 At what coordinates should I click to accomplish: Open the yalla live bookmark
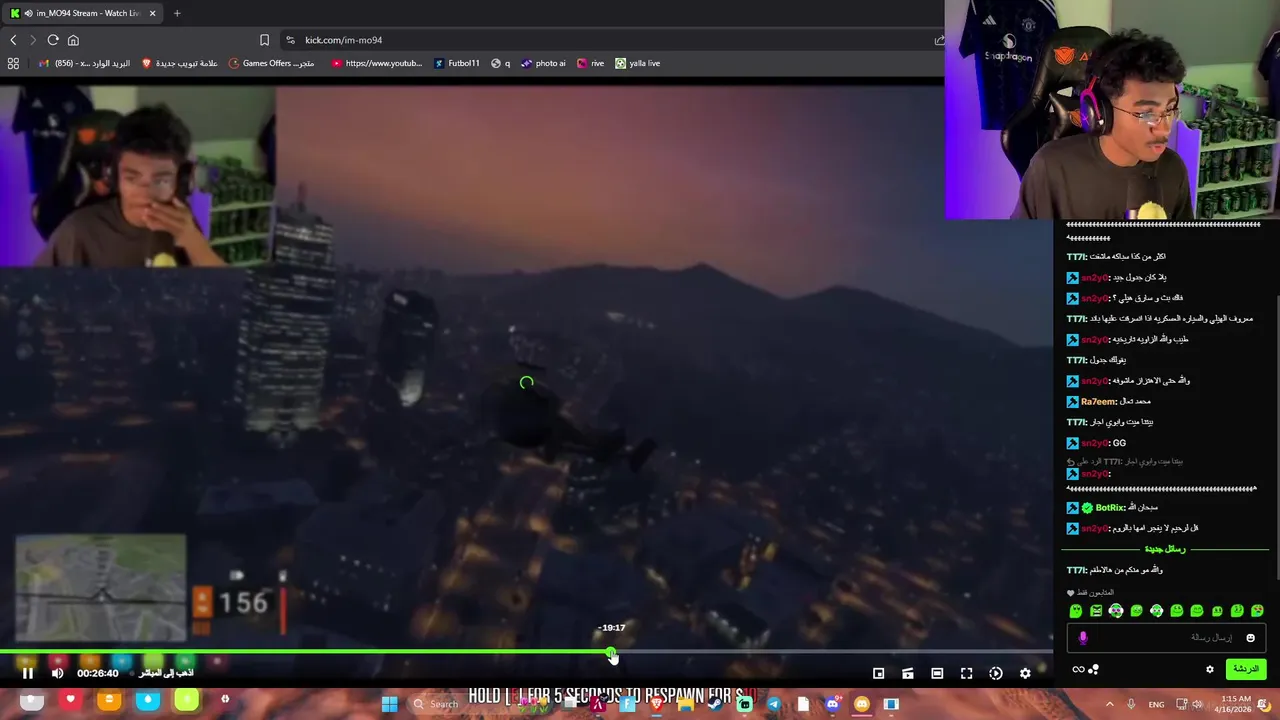pyautogui.click(x=637, y=63)
